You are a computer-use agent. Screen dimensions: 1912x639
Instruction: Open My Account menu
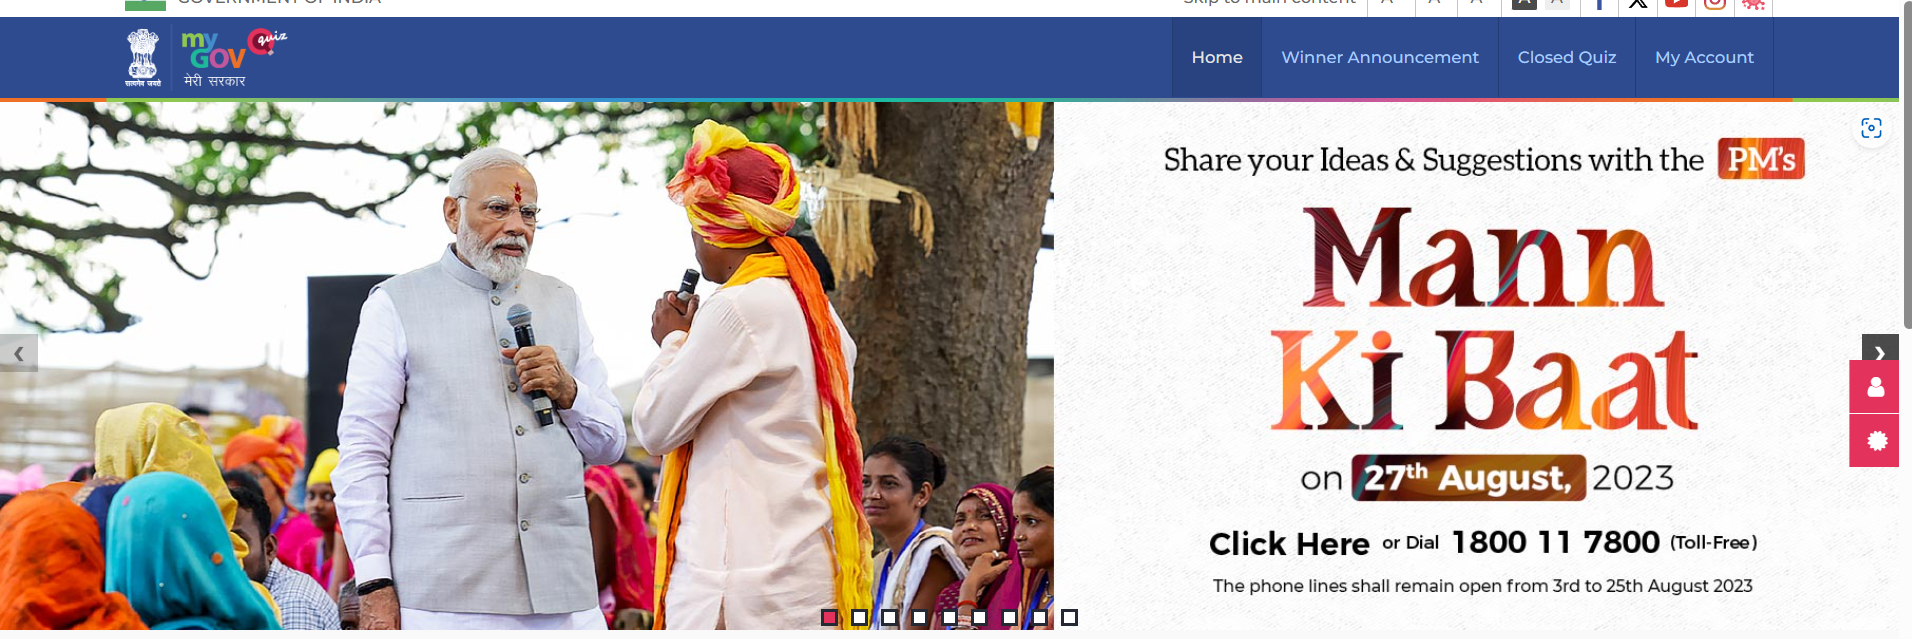click(x=1704, y=58)
